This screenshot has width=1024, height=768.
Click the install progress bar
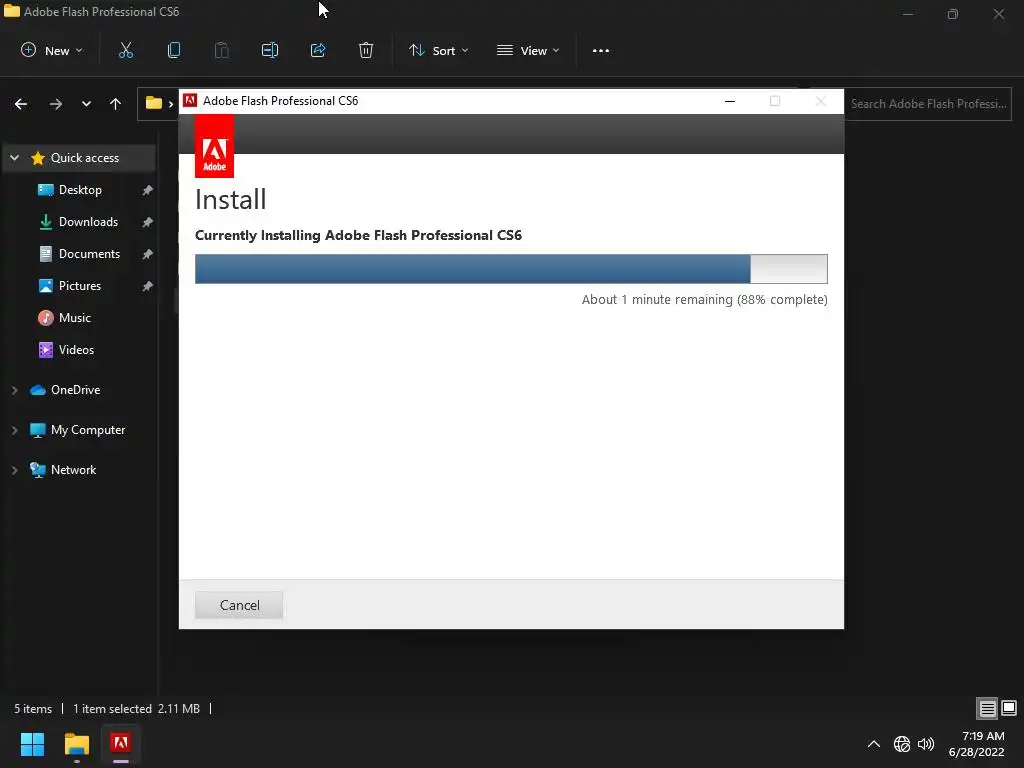511,269
